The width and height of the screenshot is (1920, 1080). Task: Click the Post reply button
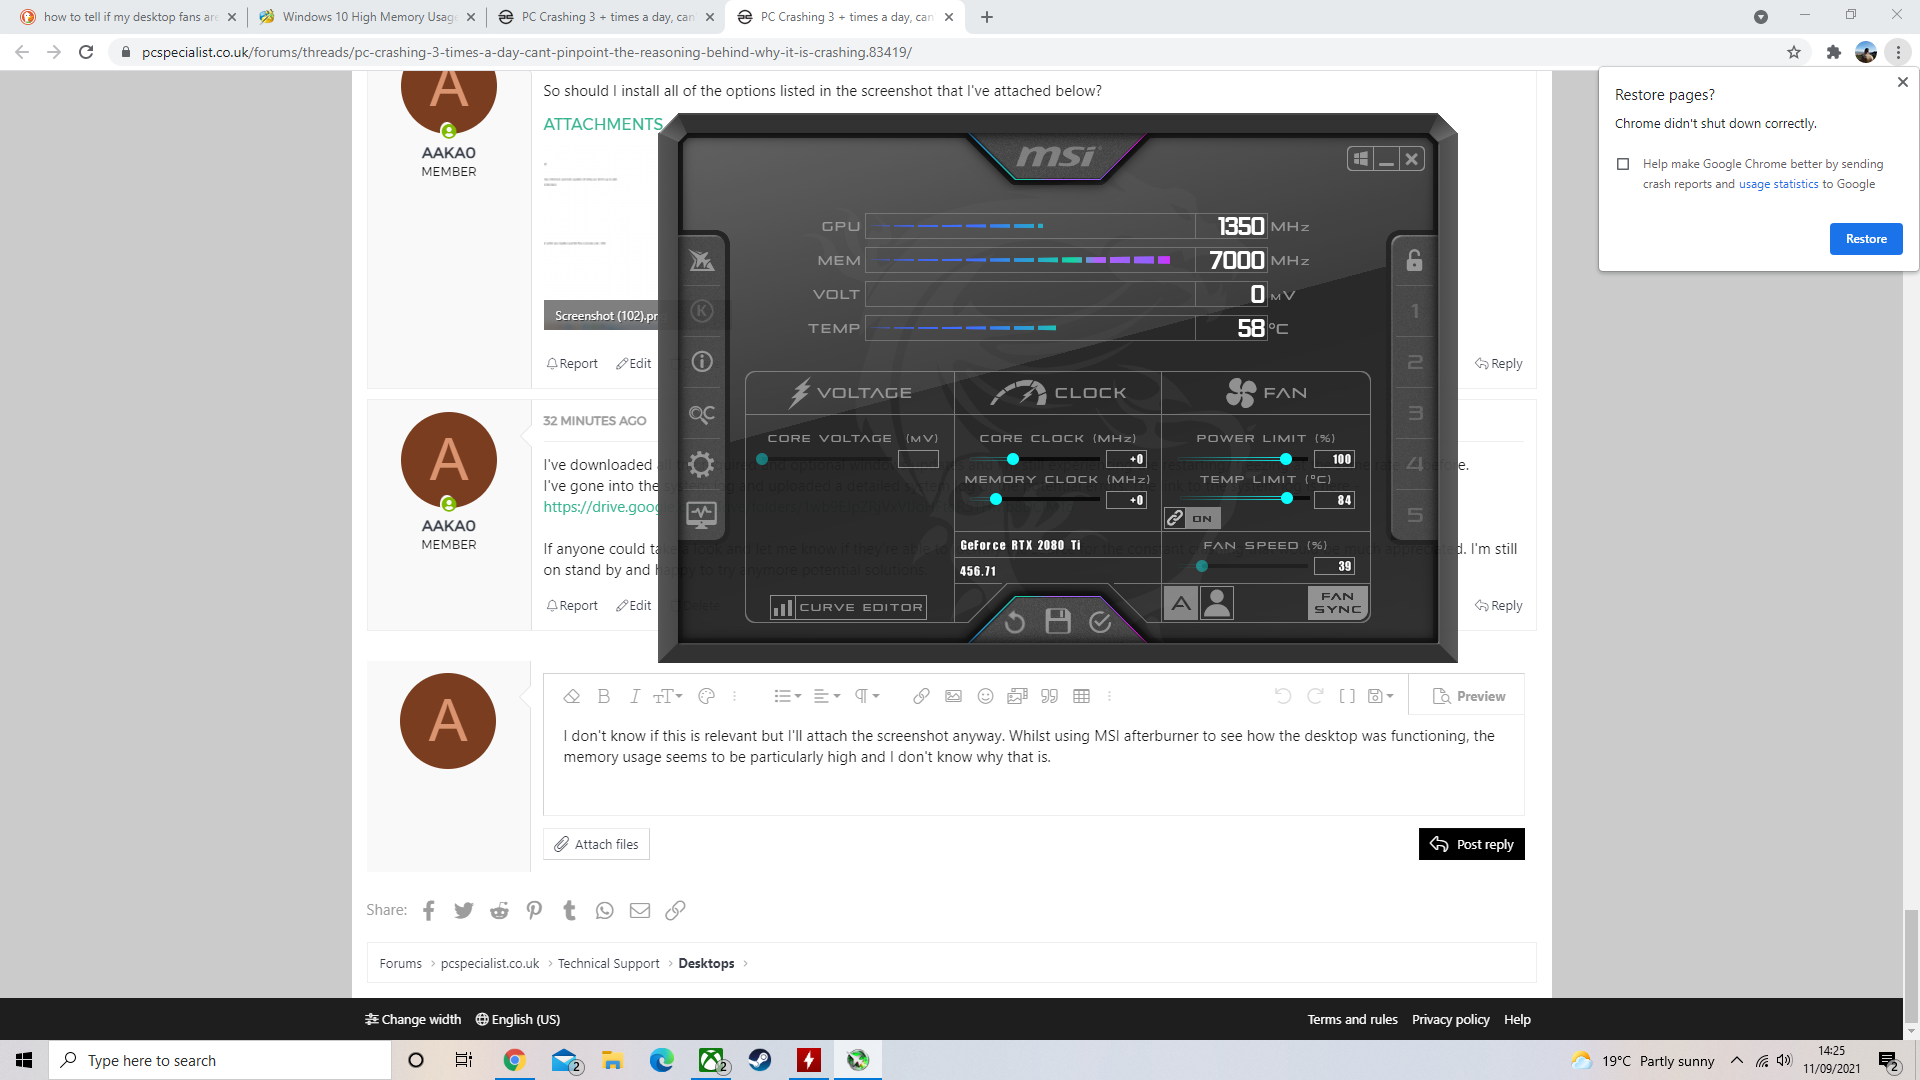coord(1471,844)
